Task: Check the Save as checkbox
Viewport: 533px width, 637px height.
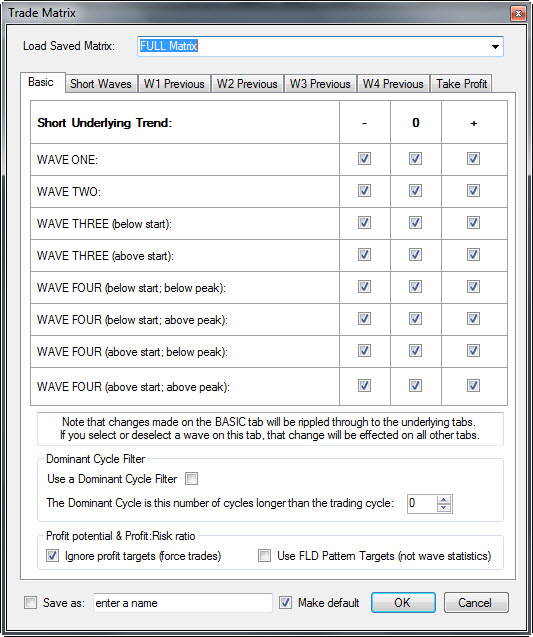Action: pyautogui.click(x=30, y=602)
